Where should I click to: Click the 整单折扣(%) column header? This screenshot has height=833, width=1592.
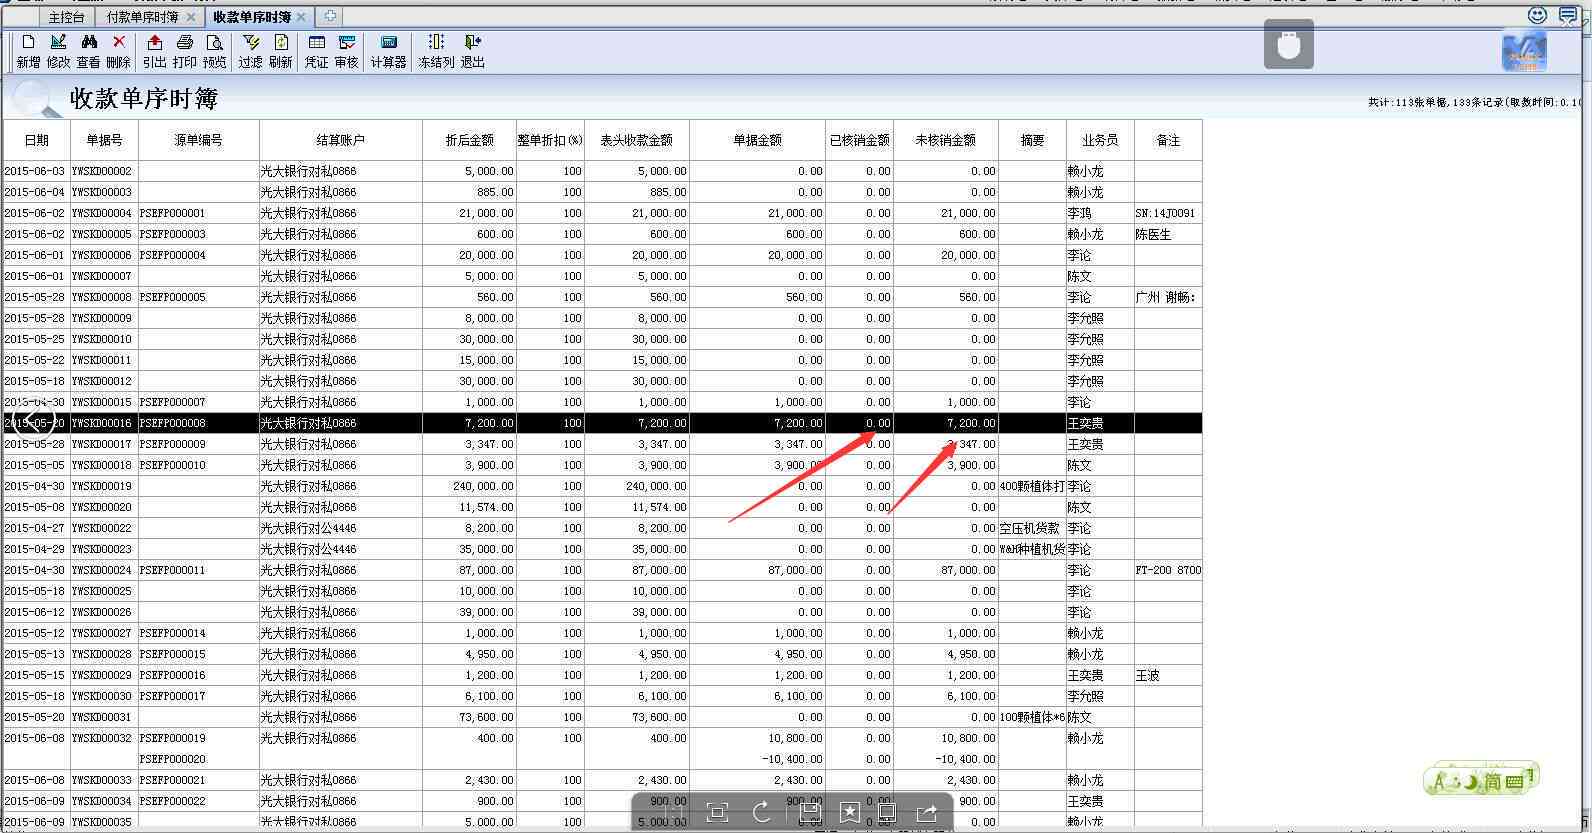click(x=550, y=140)
